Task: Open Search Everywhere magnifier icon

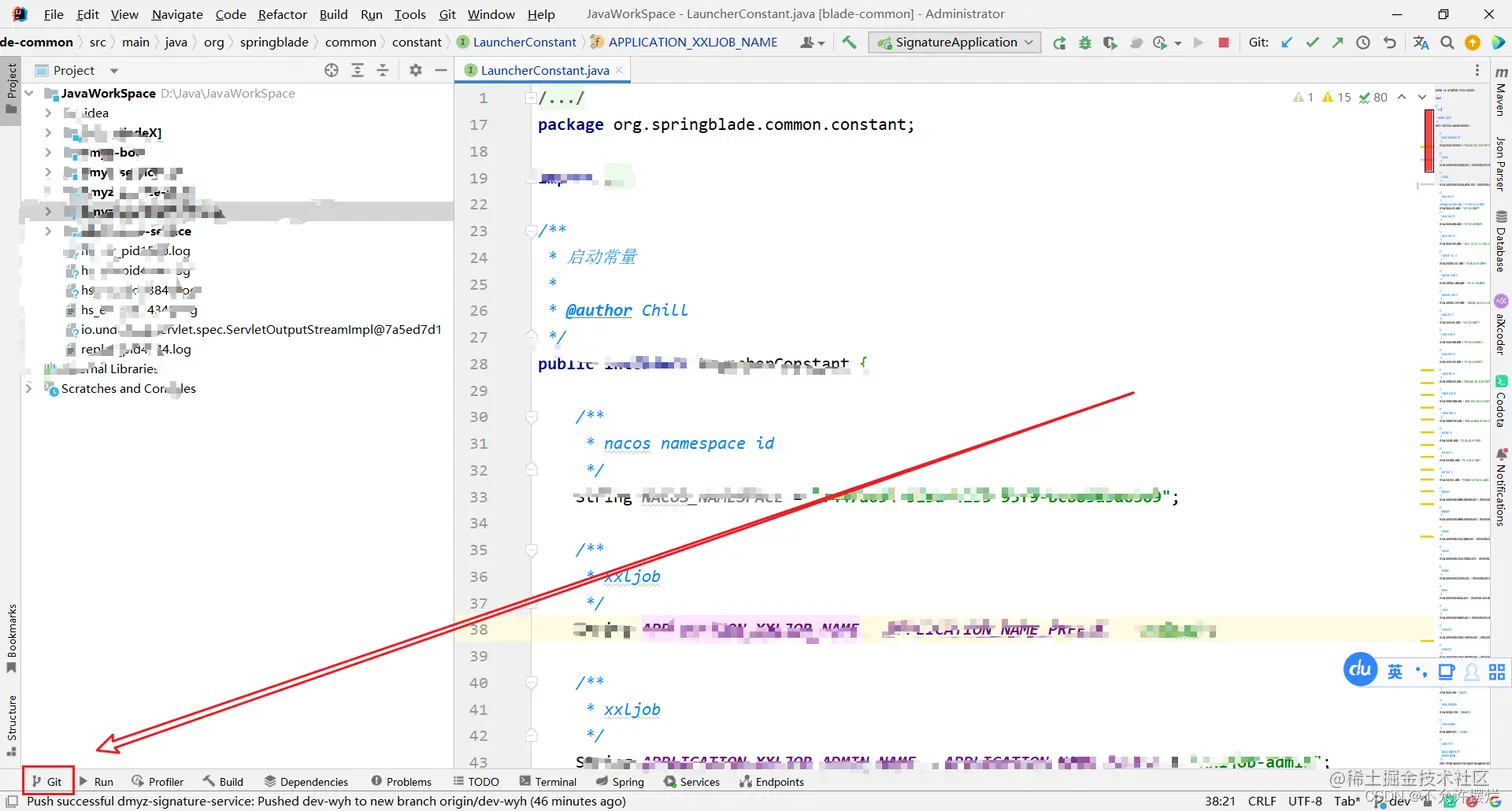Action: (x=1447, y=42)
